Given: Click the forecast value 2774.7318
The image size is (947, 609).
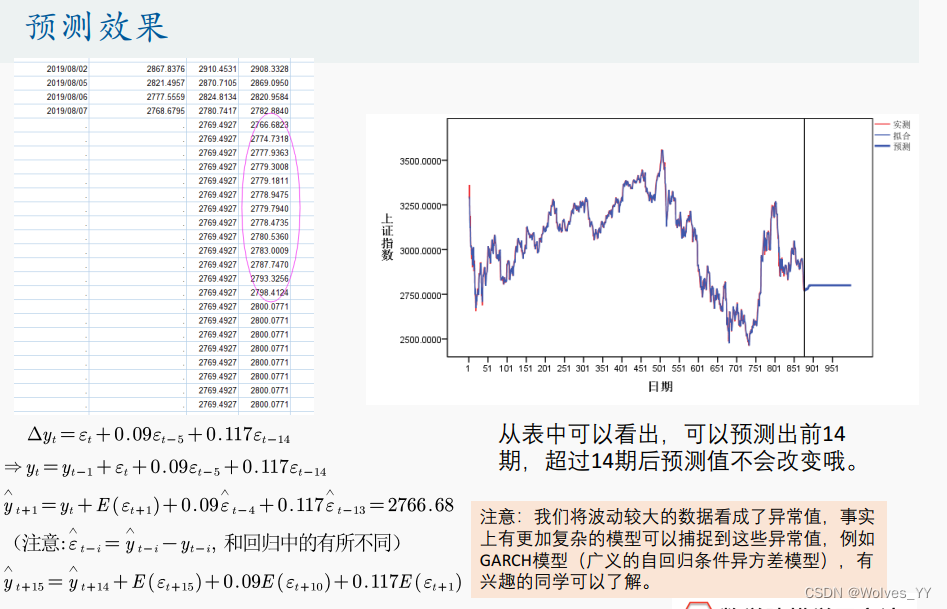Looking at the screenshot, I should coord(269,139).
